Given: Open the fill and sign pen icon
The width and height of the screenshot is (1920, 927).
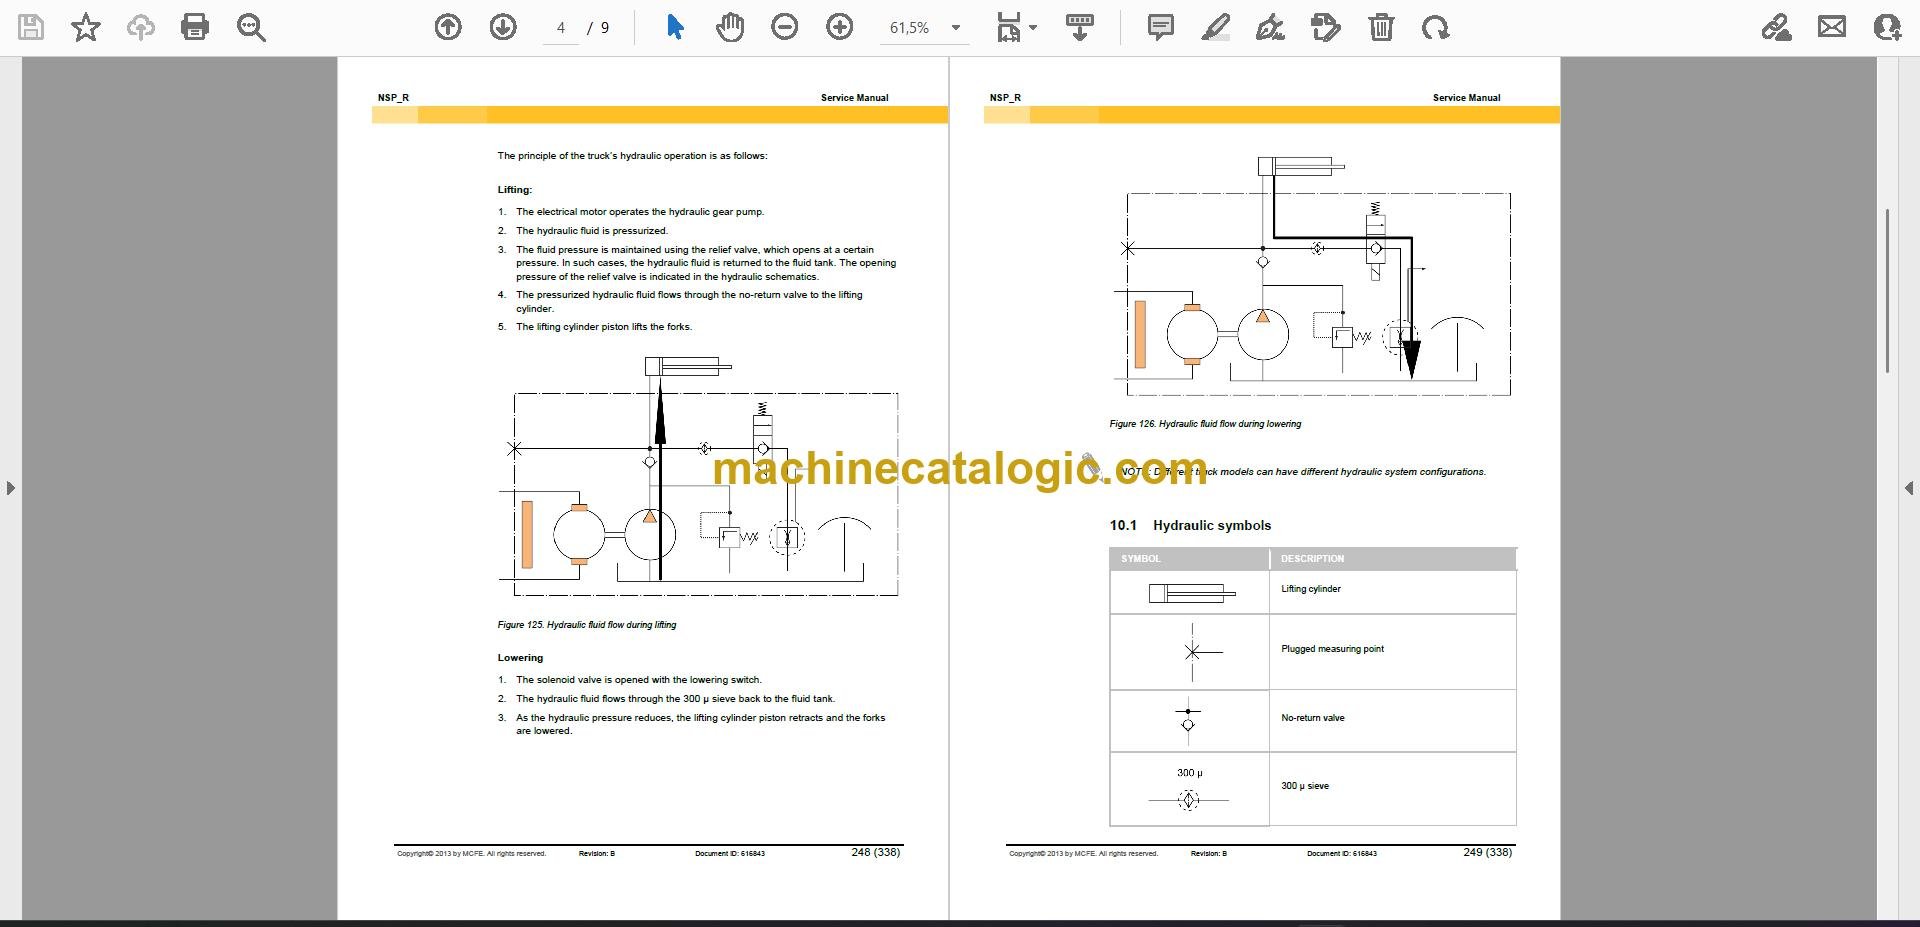Looking at the screenshot, I should (1777, 27).
